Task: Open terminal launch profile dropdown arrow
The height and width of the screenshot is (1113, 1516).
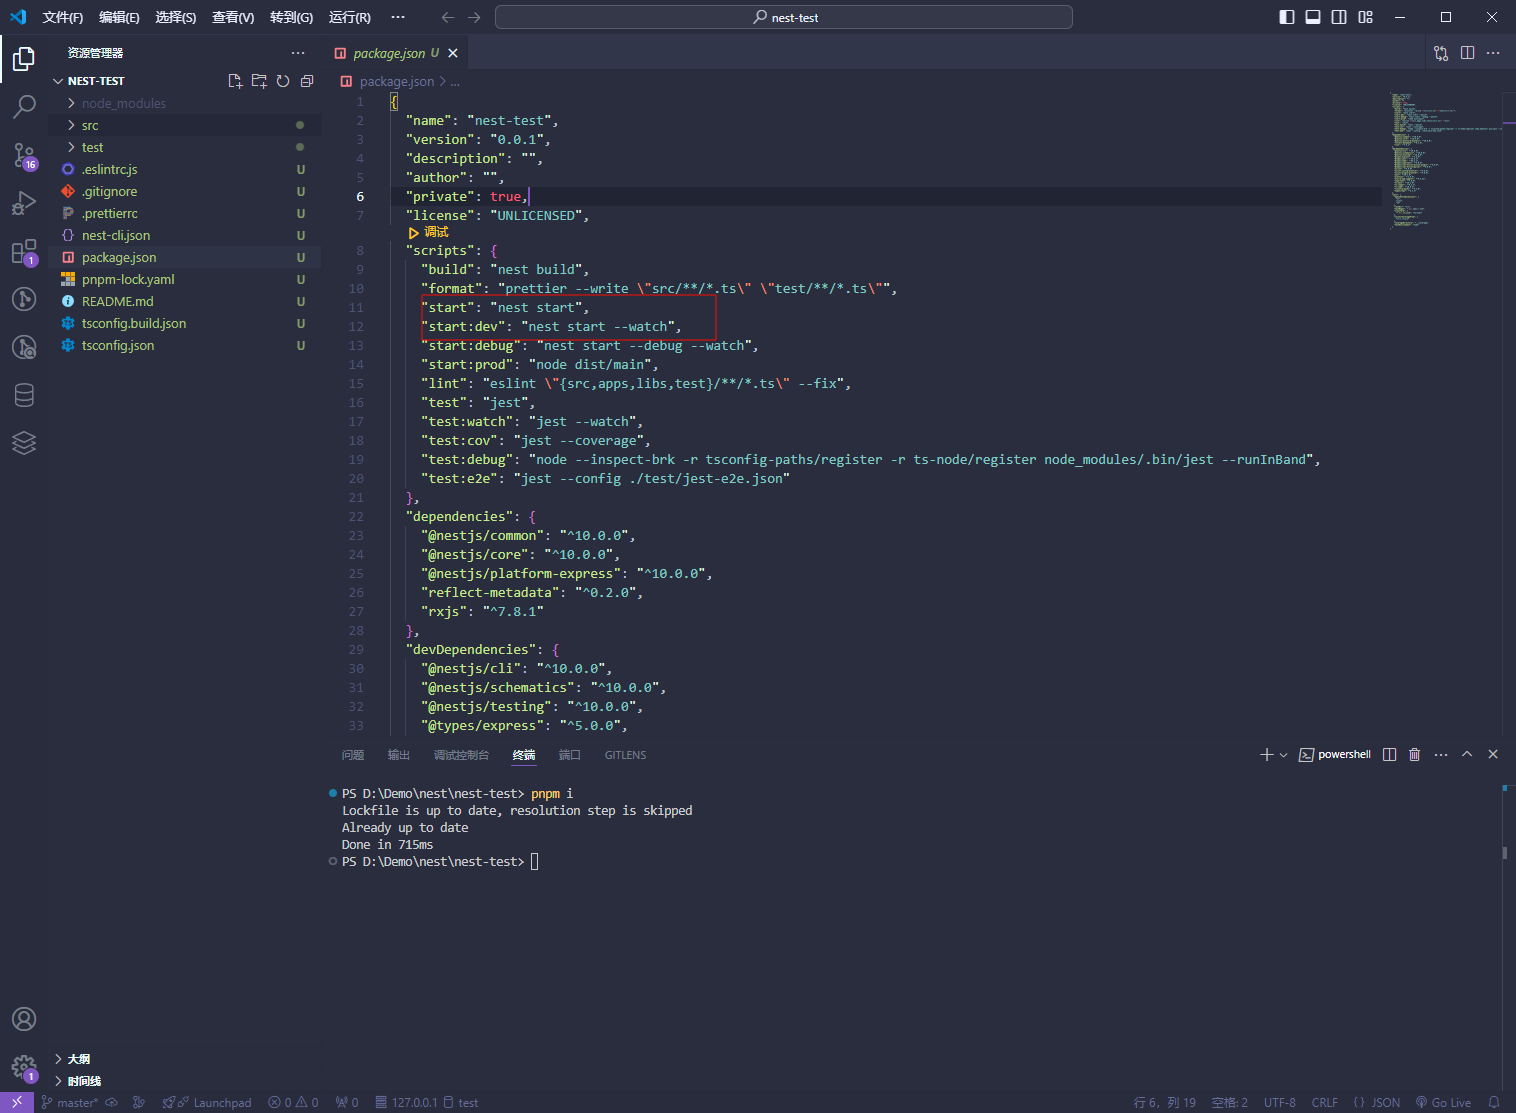Action: (1284, 755)
